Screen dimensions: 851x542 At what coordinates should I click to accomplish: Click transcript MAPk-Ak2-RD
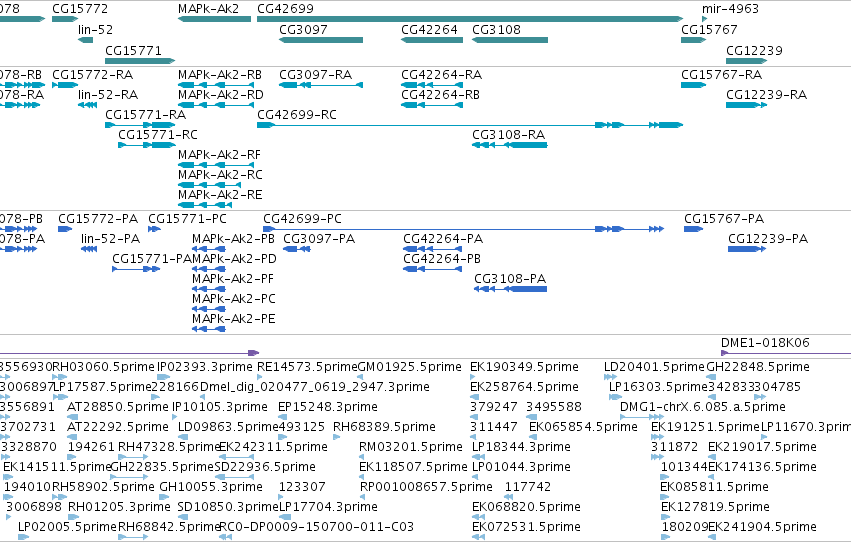[x=216, y=105]
